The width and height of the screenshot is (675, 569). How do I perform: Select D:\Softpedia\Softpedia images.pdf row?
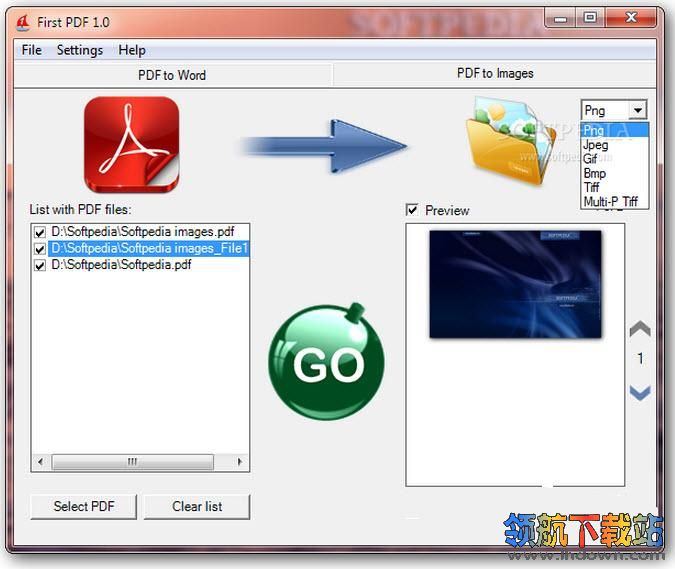142,232
